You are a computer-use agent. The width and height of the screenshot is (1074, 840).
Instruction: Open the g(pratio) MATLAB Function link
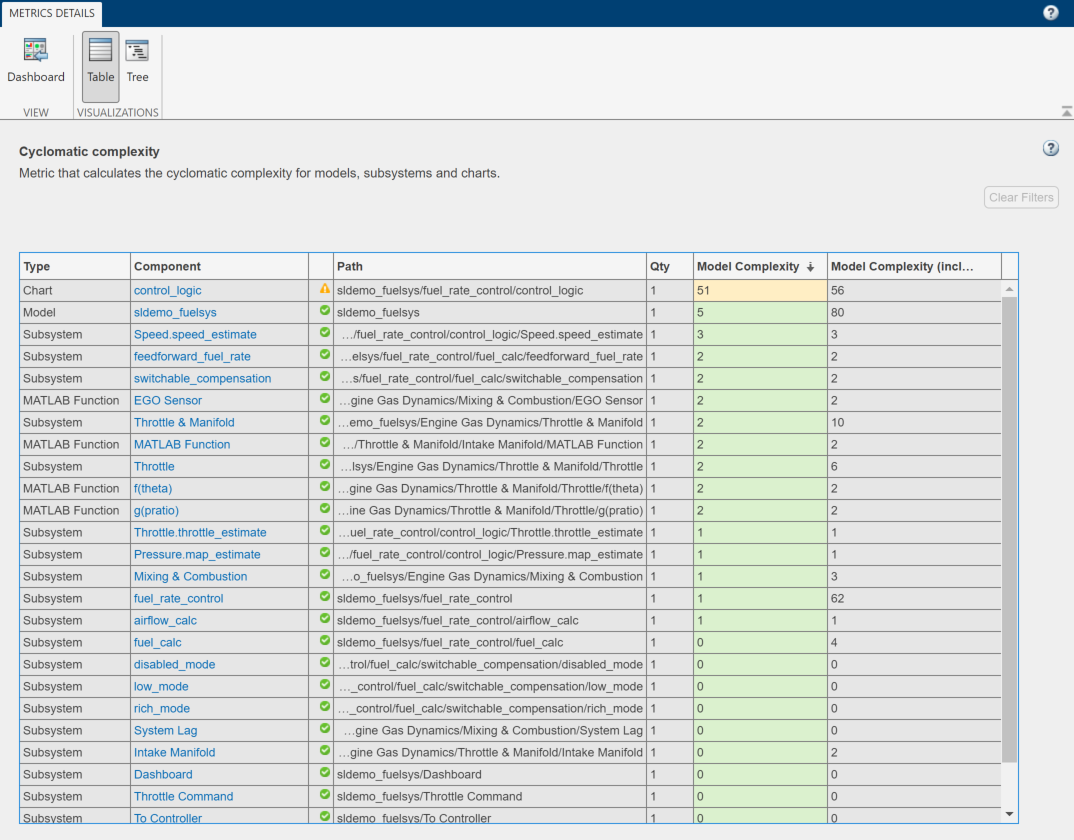point(158,510)
